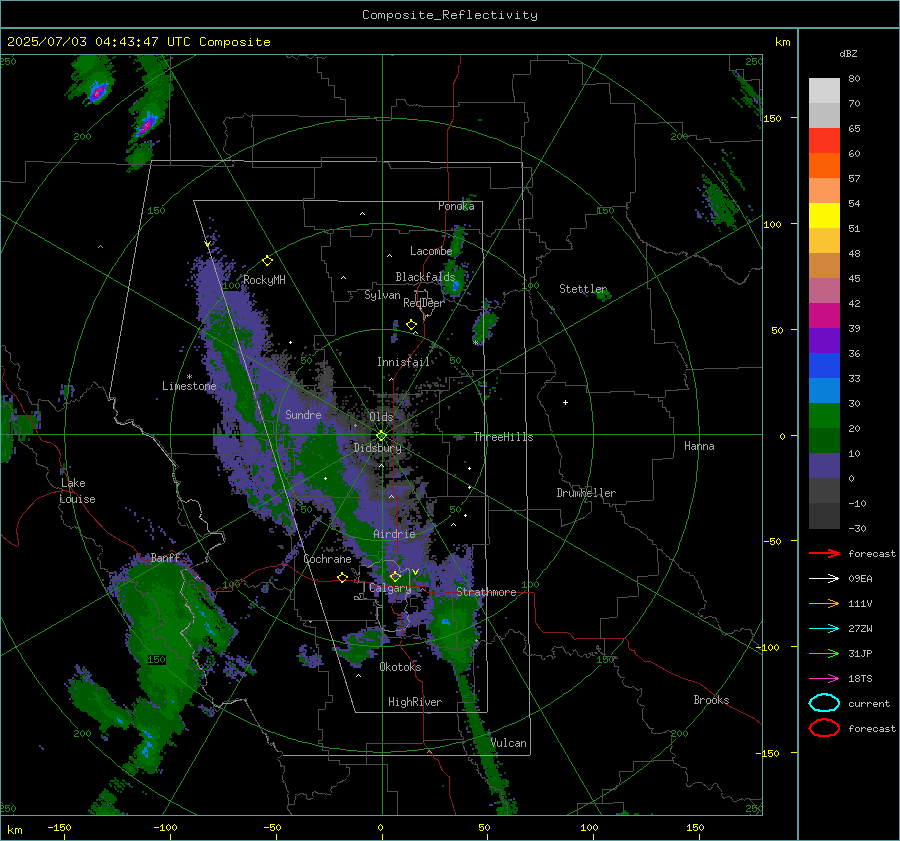
Task: Click the 2025/07/03 04:43:47 UTC timestamp
Action: [98, 42]
